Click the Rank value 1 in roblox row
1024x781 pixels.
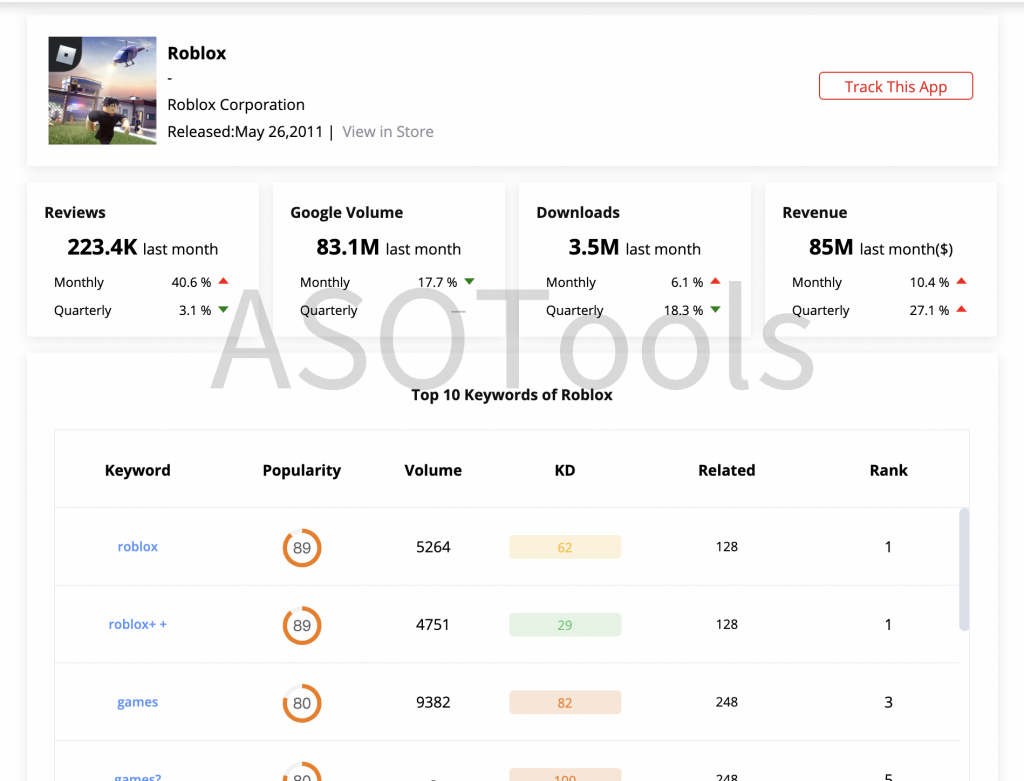point(888,547)
